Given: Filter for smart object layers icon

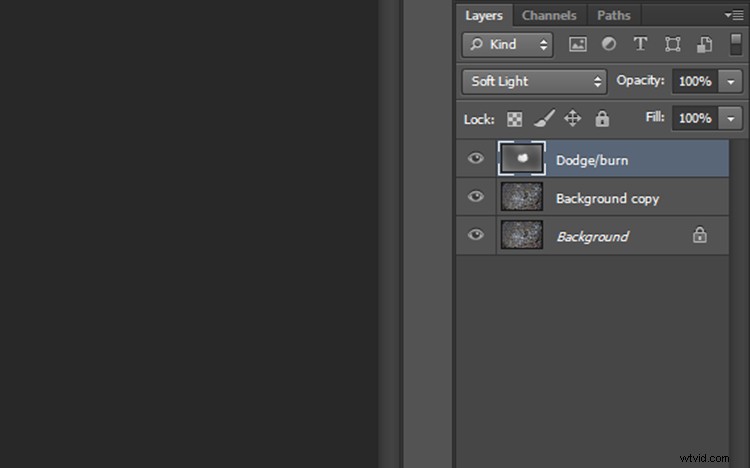Looking at the screenshot, I should (704, 45).
